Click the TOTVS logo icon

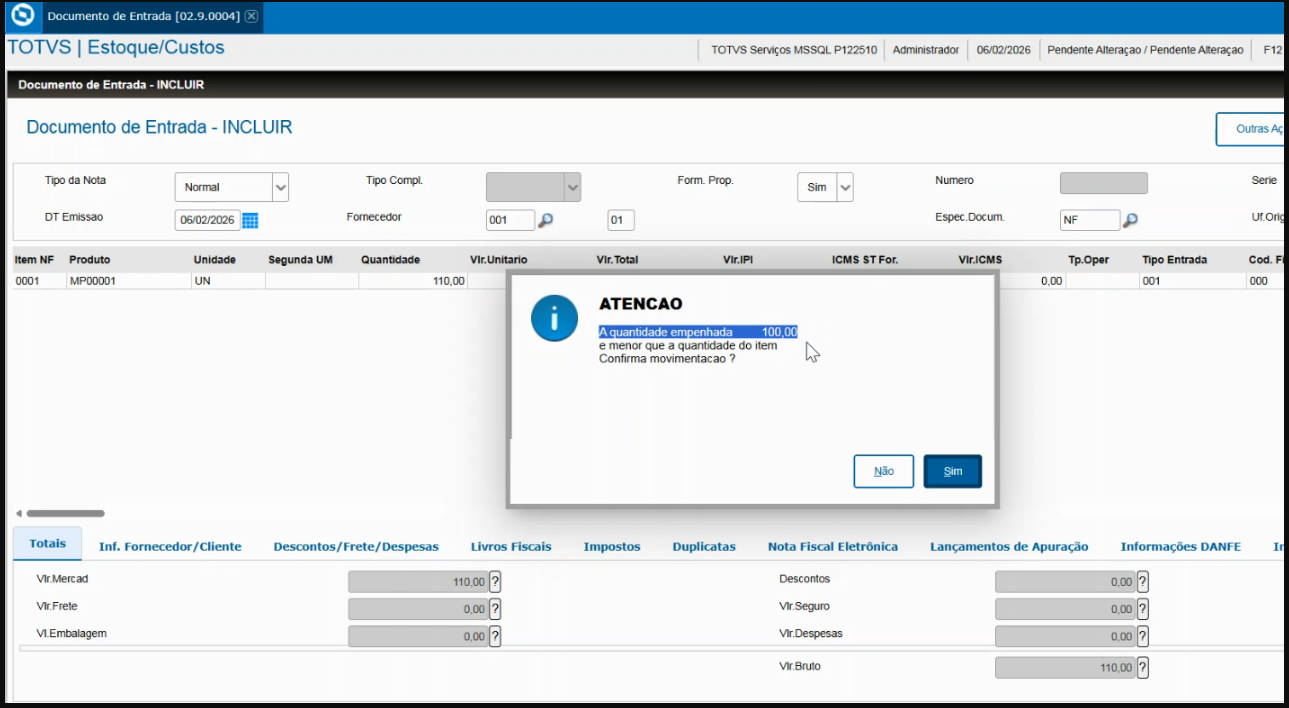[x=22, y=16]
